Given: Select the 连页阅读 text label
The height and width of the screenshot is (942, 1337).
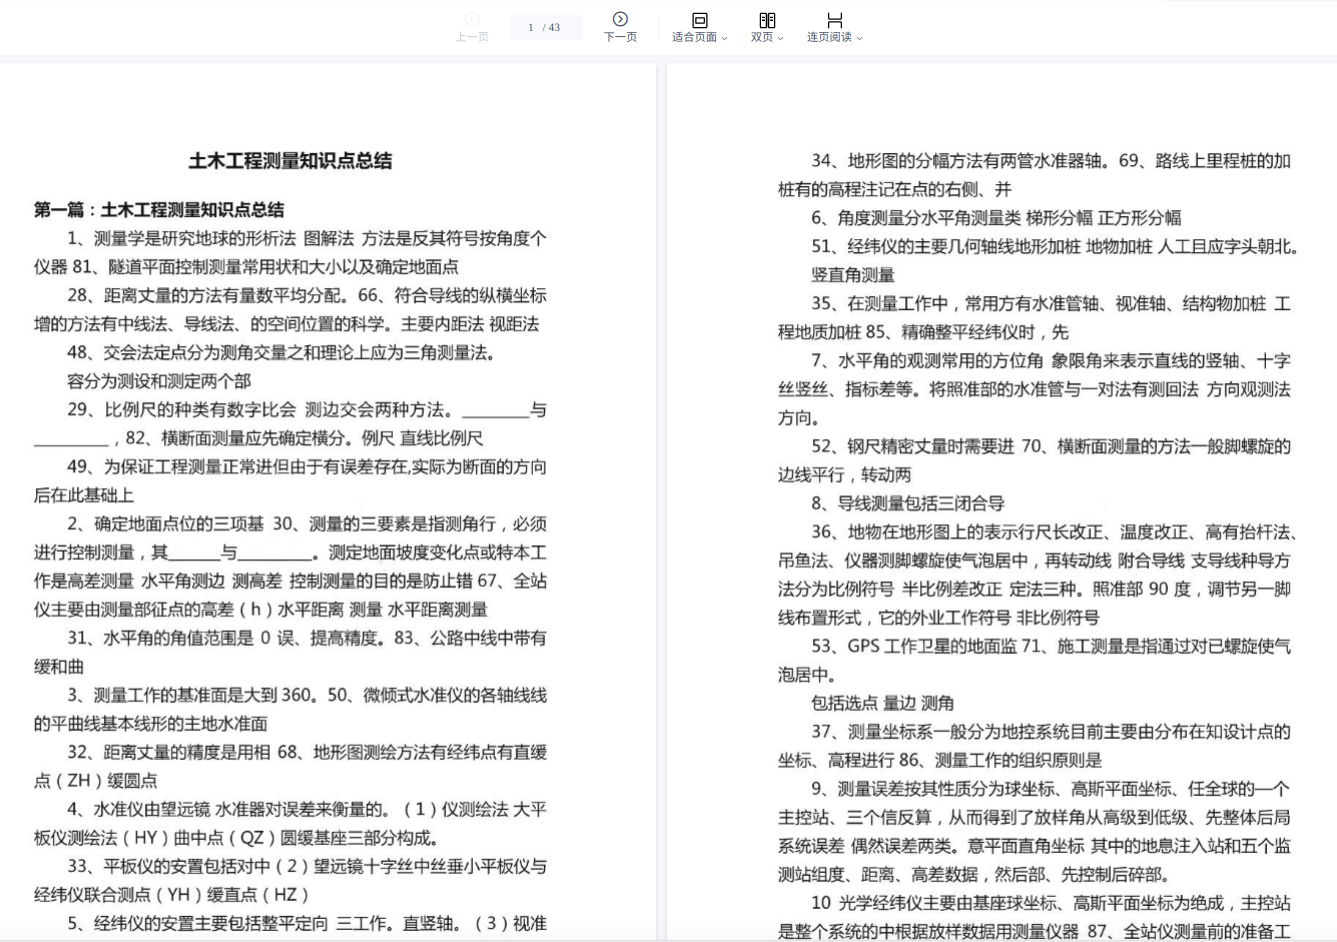Looking at the screenshot, I should [x=829, y=37].
